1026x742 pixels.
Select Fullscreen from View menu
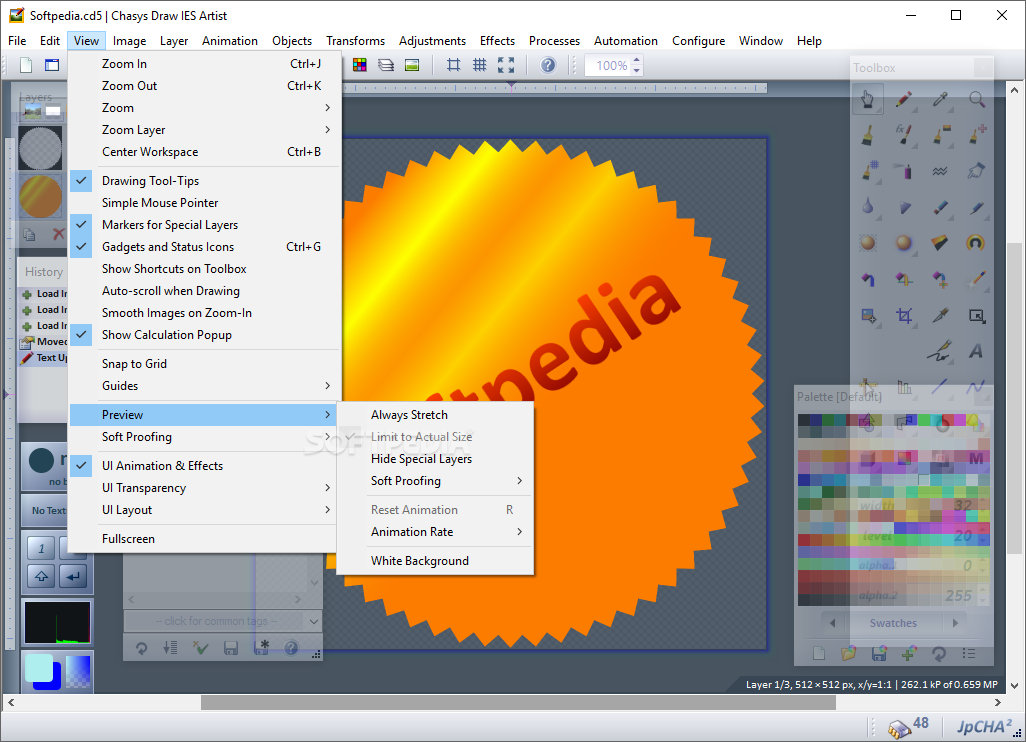pos(205,539)
